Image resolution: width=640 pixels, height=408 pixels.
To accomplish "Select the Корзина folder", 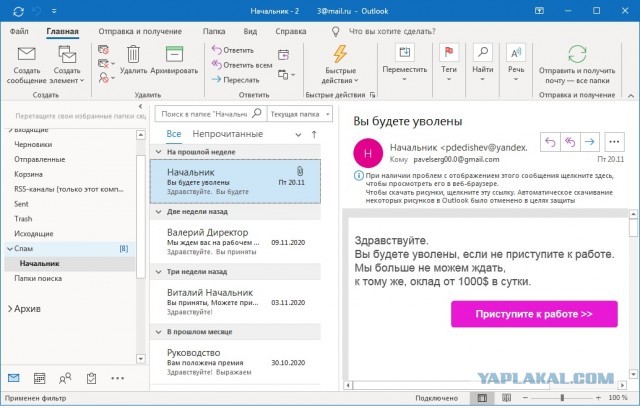I will 28,174.
